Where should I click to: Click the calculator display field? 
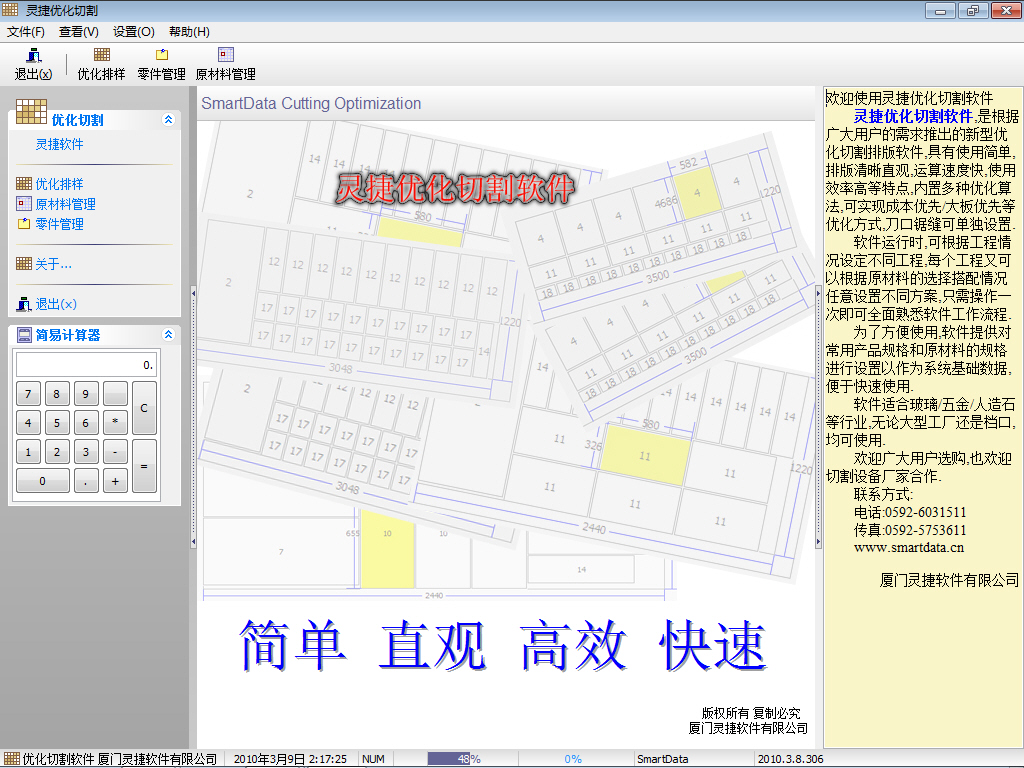pos(86,364)
